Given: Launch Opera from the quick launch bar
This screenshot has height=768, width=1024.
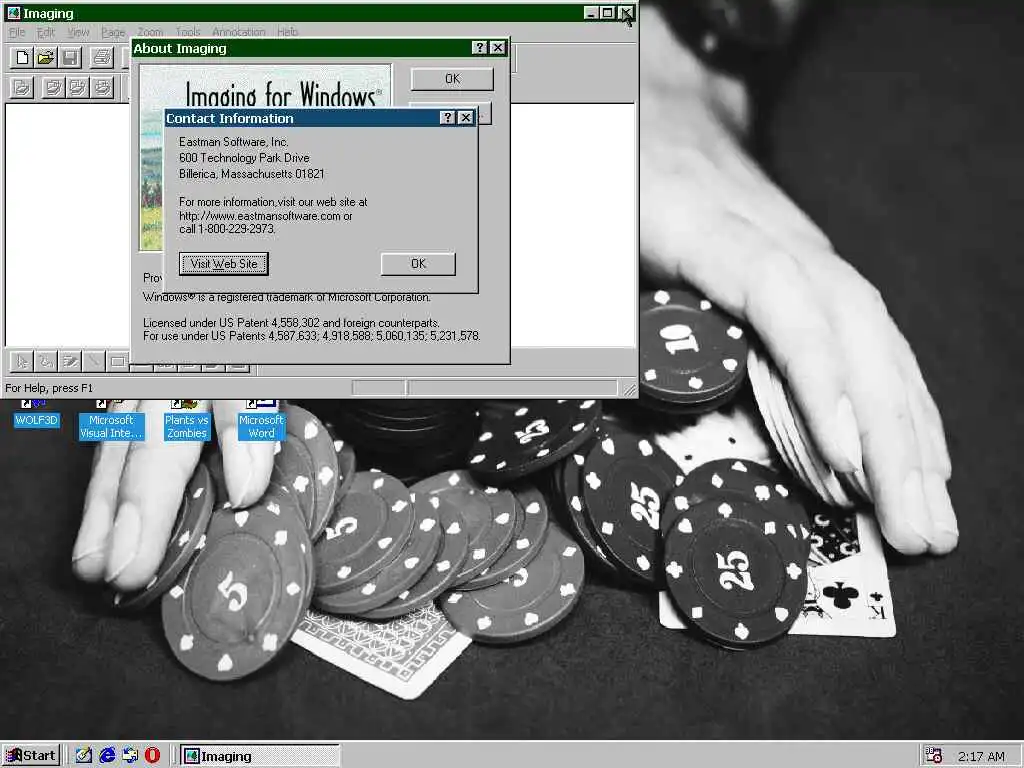Looking at the screenshot, I should pyautogui.click(x=152, y=756).
